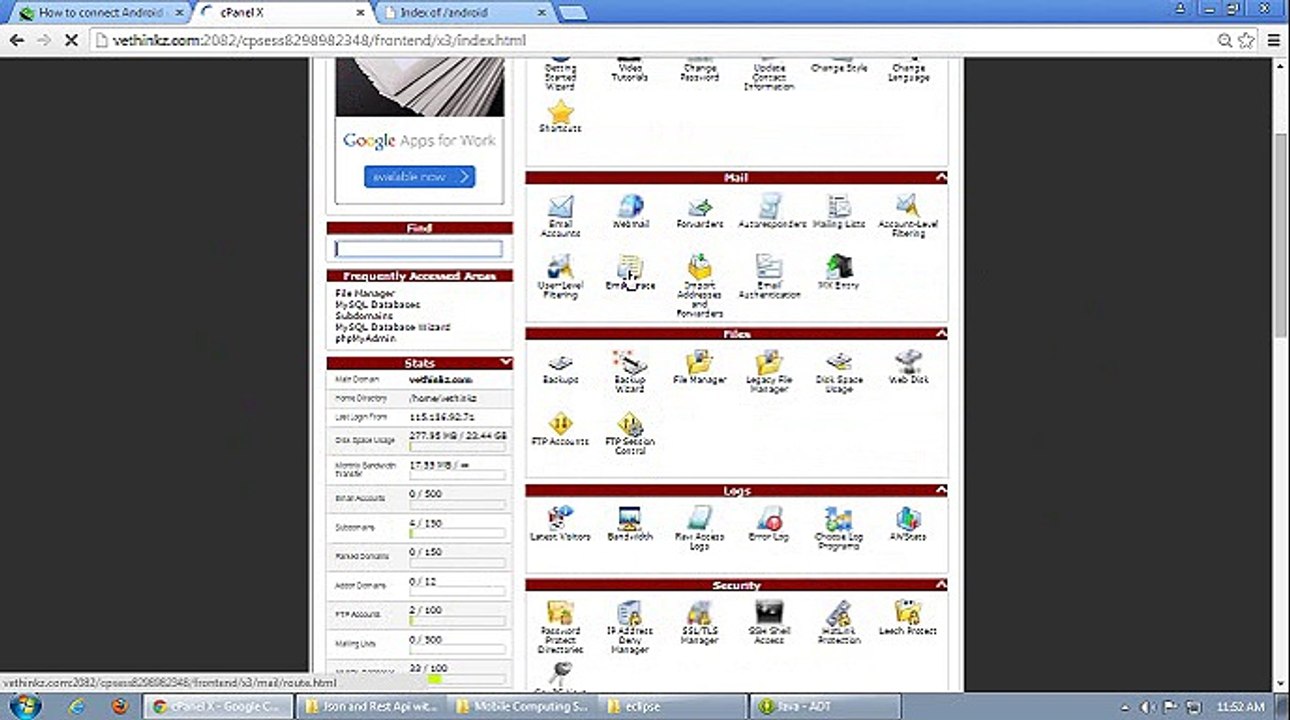Open Backups in Files section
This screenshot has width=1290, height=720.
560,368
